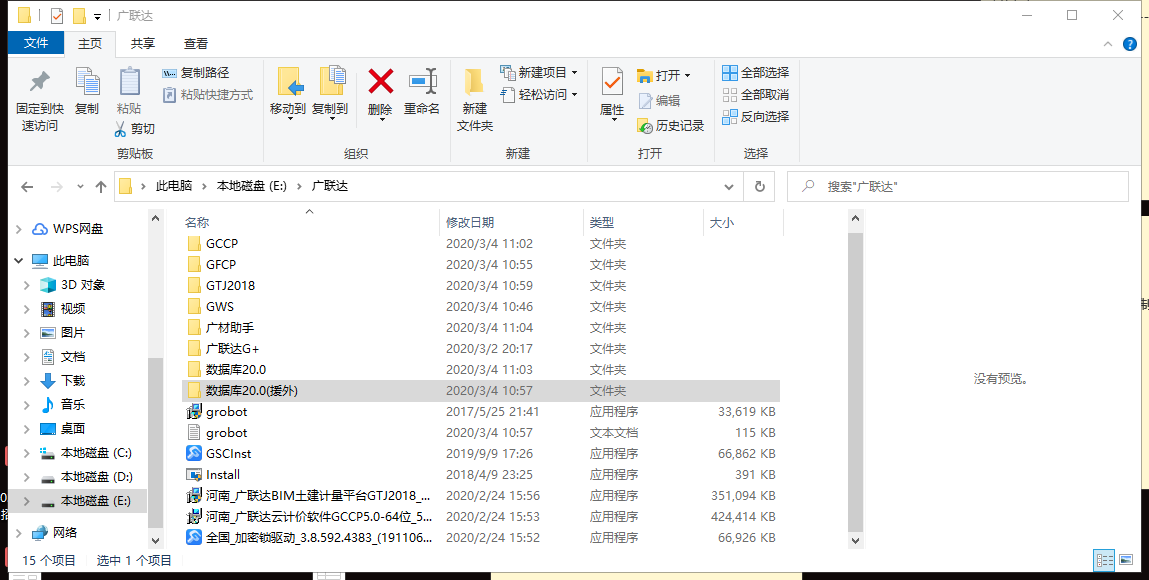Go up one folder level arrow
The width and height of the screenshot is (1149, 580).
(100, 187)
